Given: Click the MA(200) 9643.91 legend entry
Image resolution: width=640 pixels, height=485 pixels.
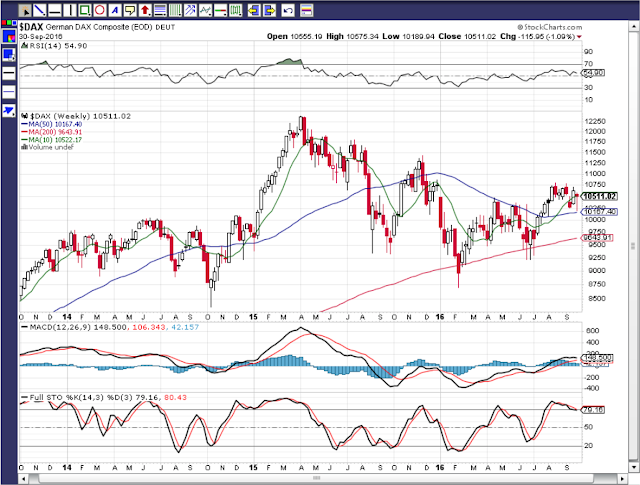Looking at the screenshot, I should (52, 132).
